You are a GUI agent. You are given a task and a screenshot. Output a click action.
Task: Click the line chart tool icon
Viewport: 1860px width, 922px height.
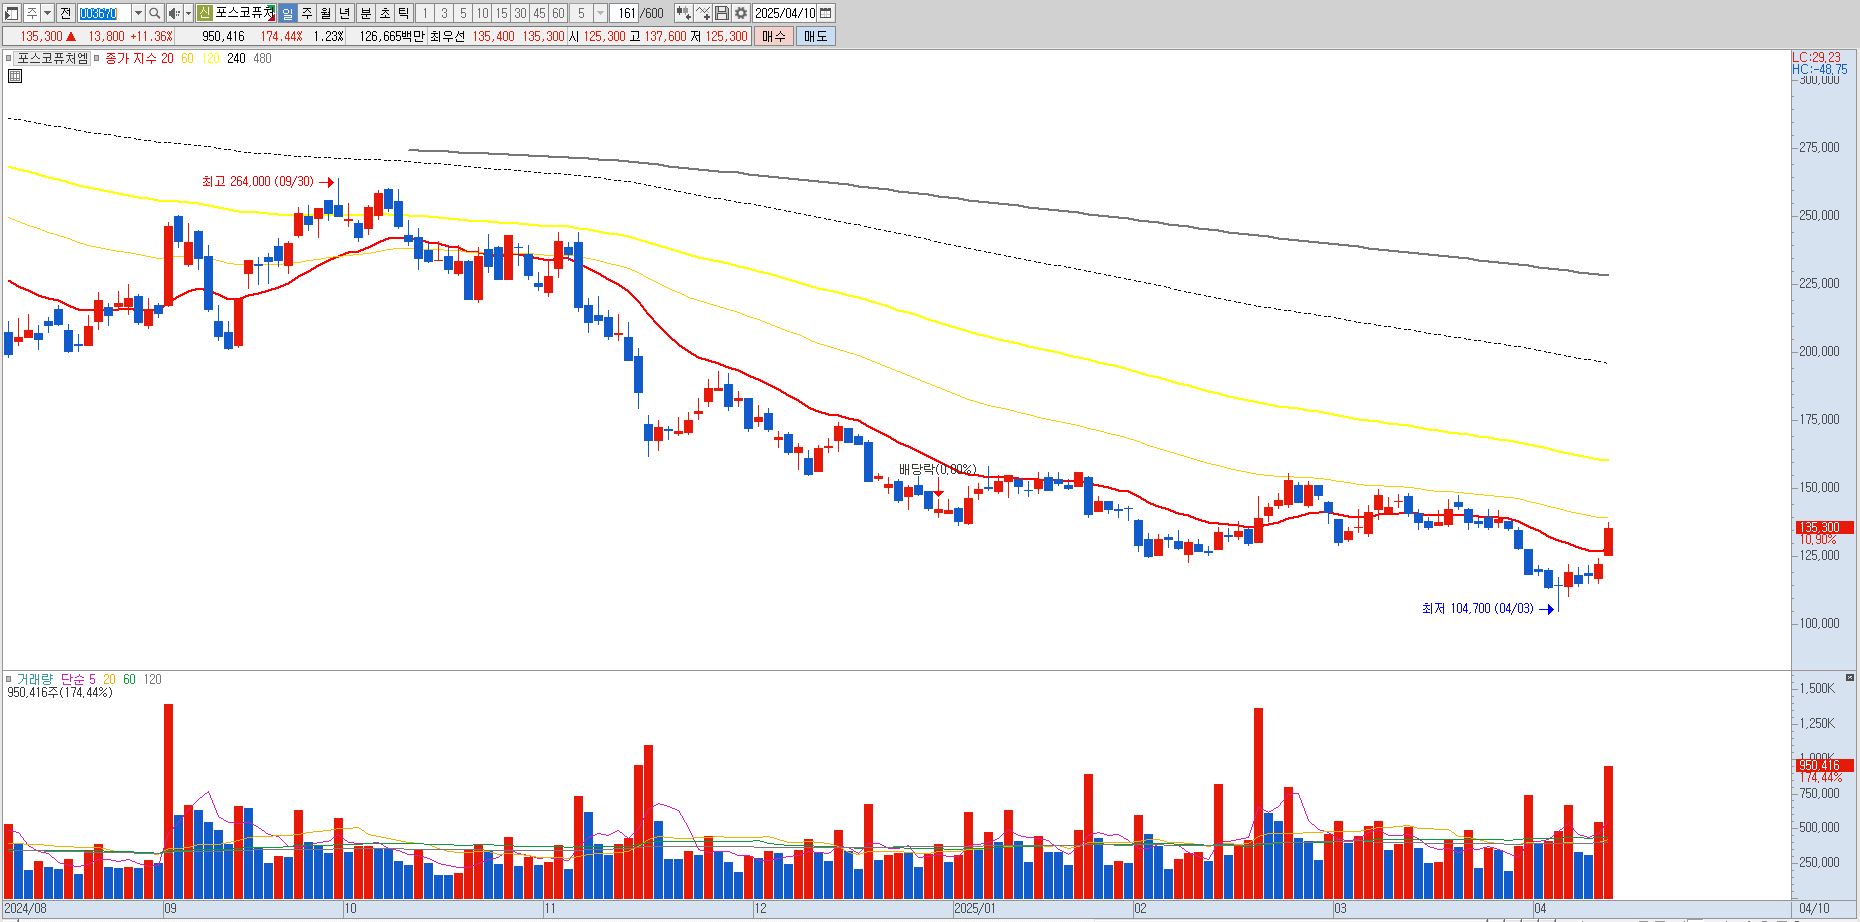point(703,13)
